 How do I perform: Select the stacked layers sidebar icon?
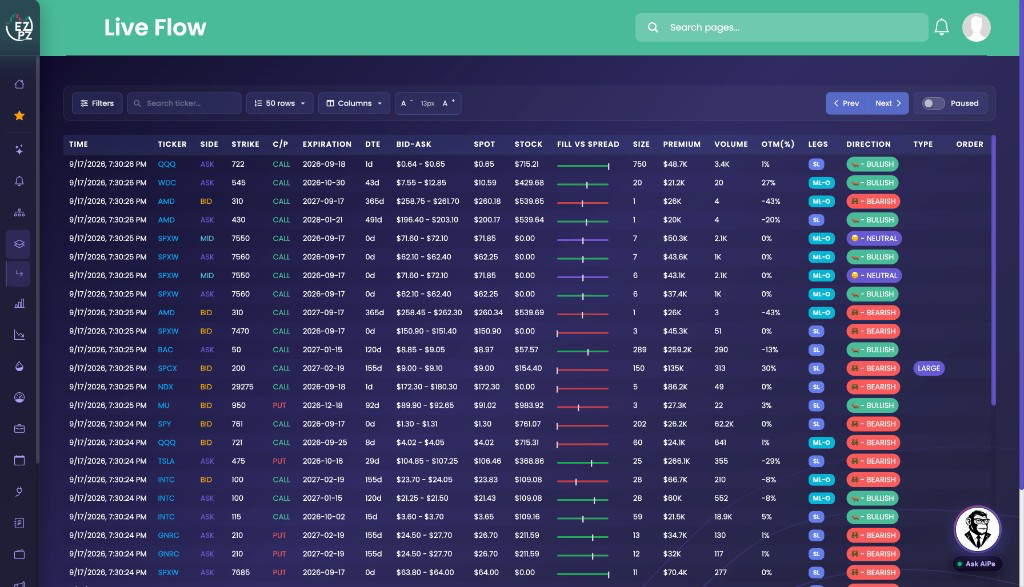20,244
